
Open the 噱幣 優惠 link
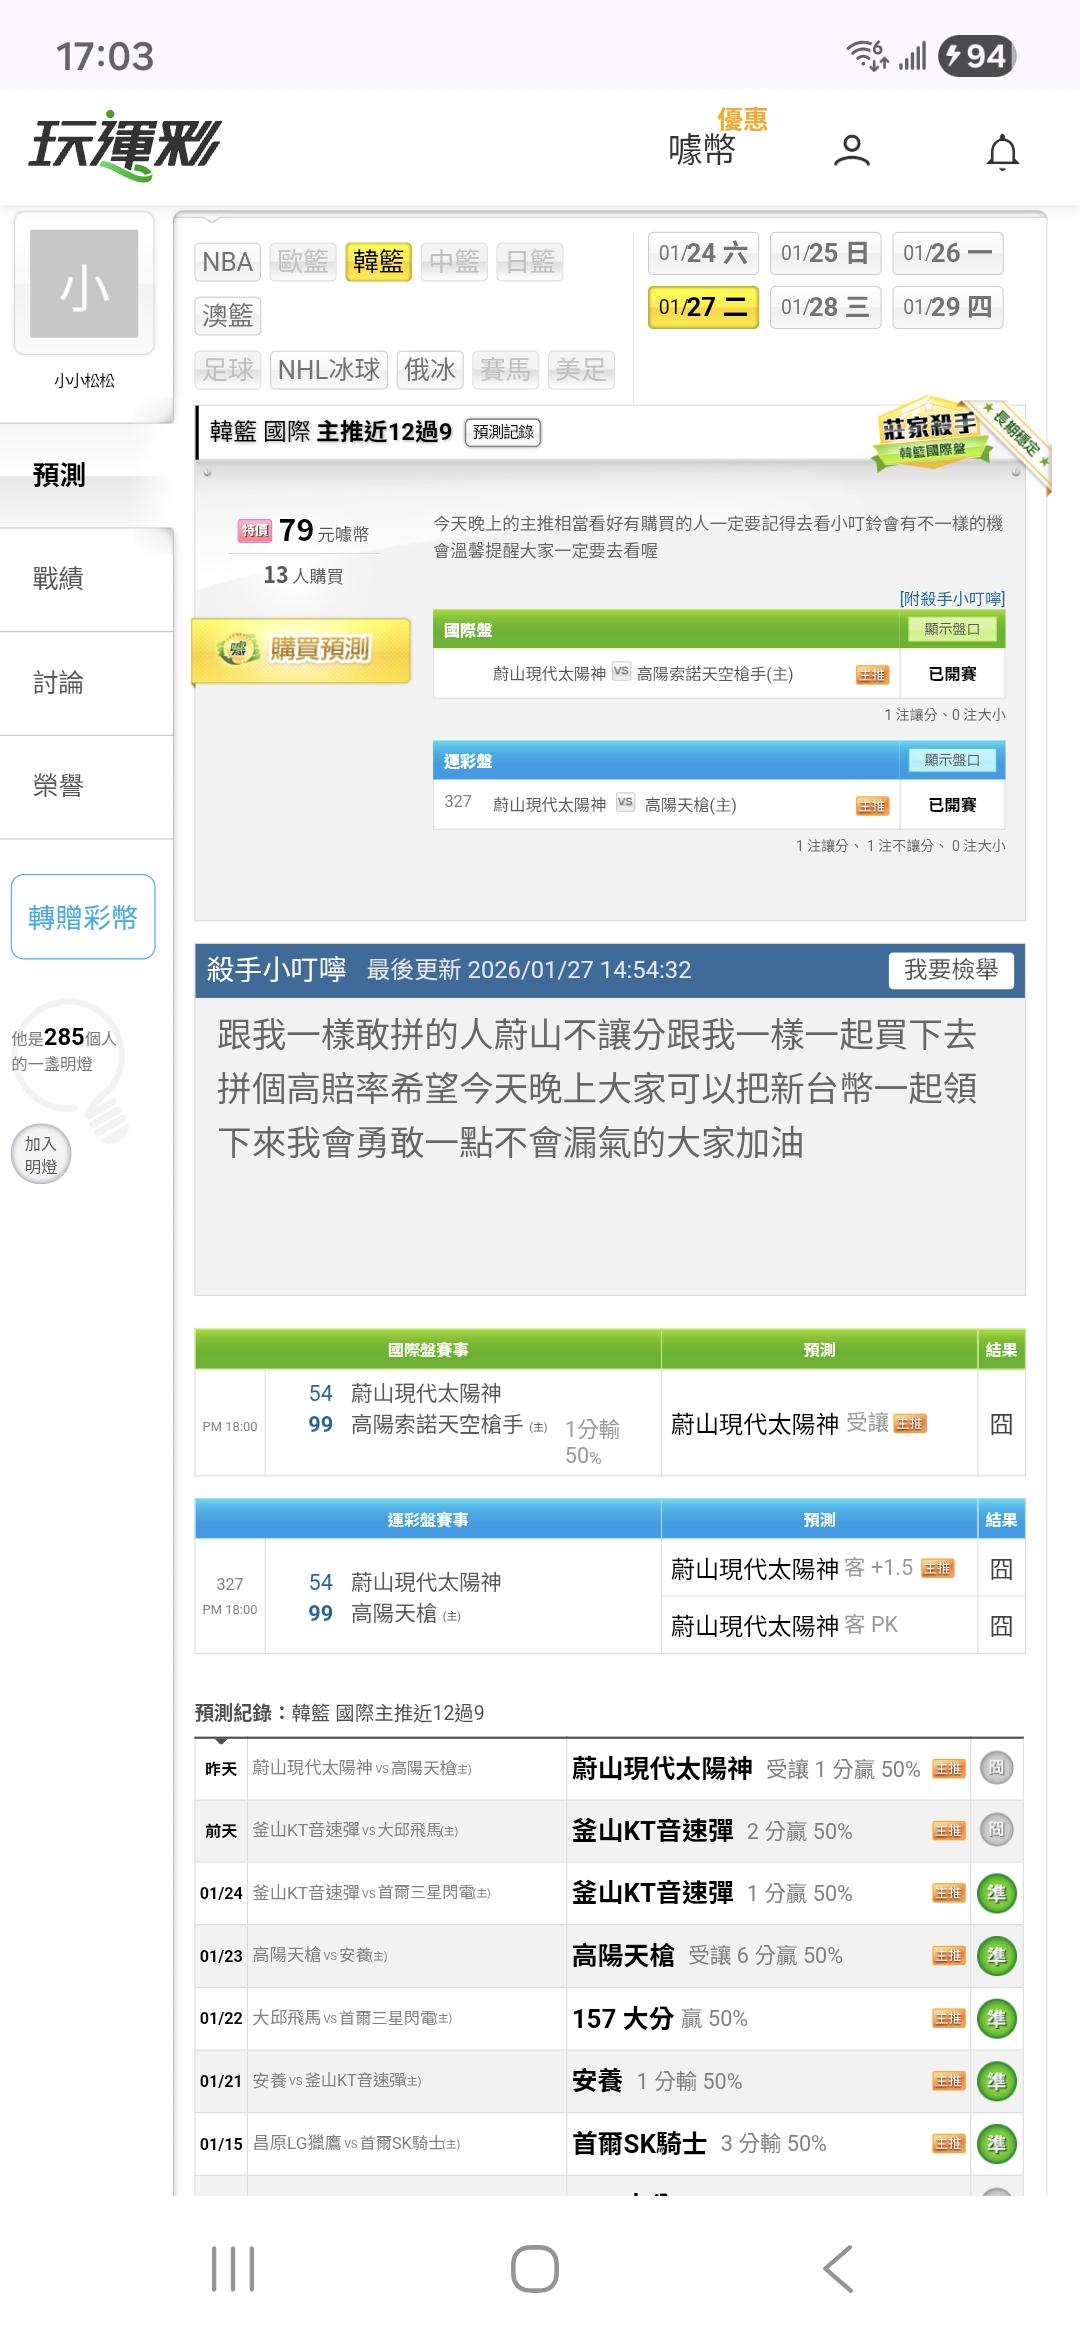(717, 138)
